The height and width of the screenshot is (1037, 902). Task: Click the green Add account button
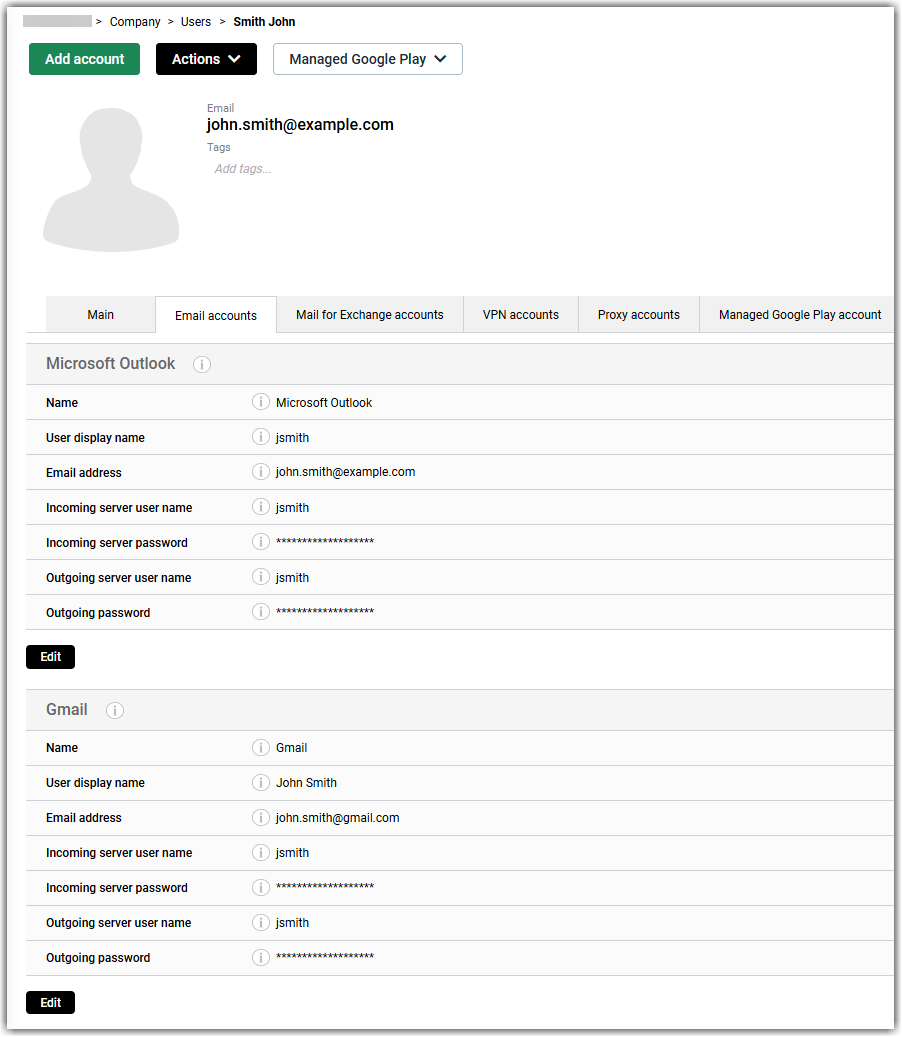(84, 59)
